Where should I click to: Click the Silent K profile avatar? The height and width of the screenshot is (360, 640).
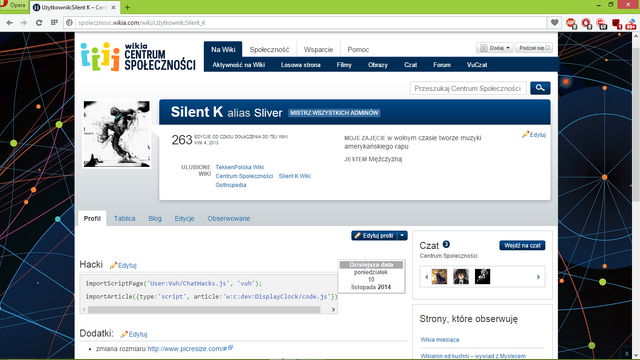(116, 134)
